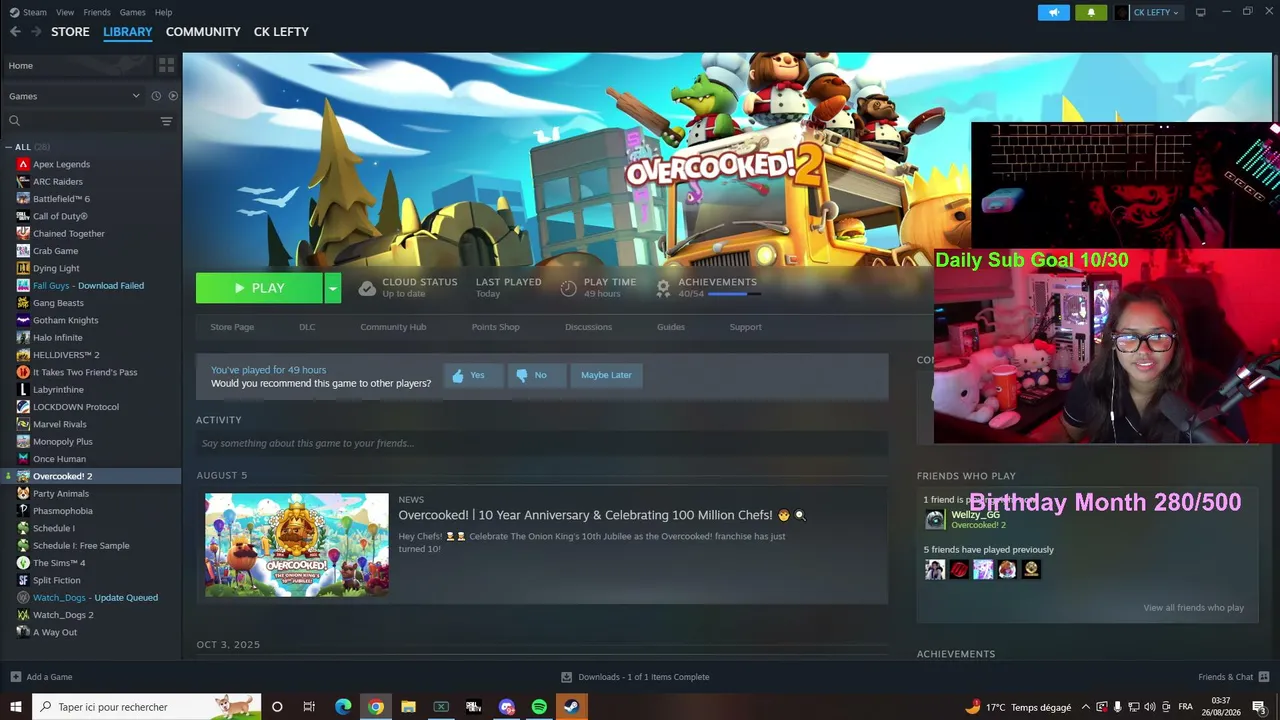Click the activity post text field
The width and height of the screenshot is (1280, 720).
(542, 443)
